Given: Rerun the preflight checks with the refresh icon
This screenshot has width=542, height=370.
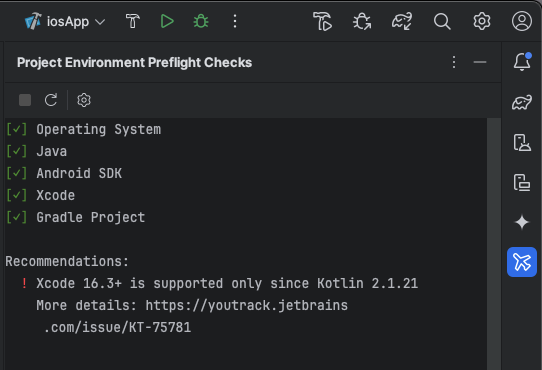Looking at the screenshot, I should [x=51, y=100].
